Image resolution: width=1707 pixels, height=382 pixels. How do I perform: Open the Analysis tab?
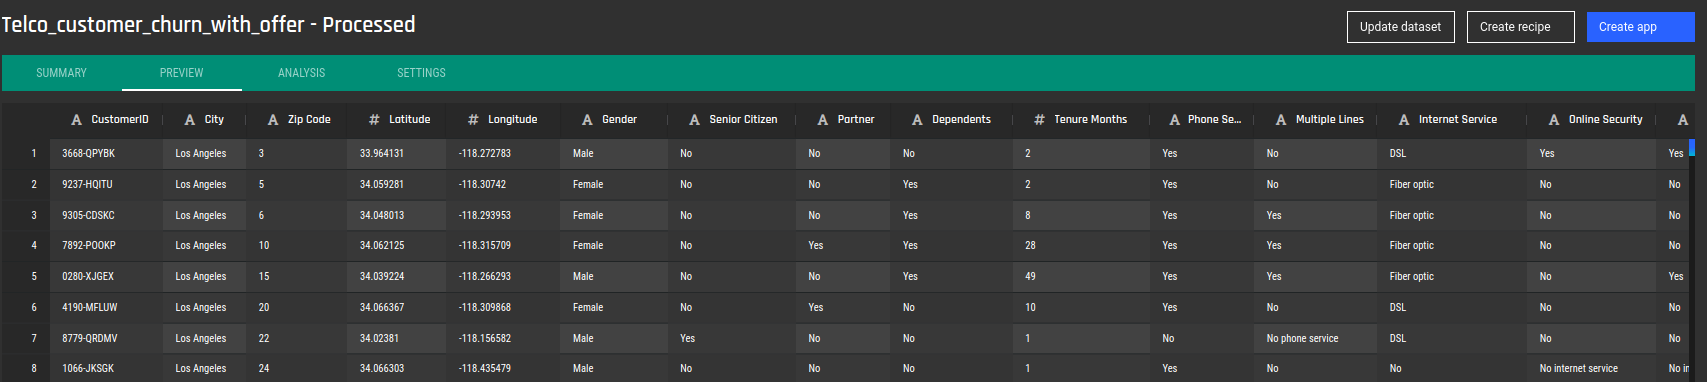tap(302, 73)
